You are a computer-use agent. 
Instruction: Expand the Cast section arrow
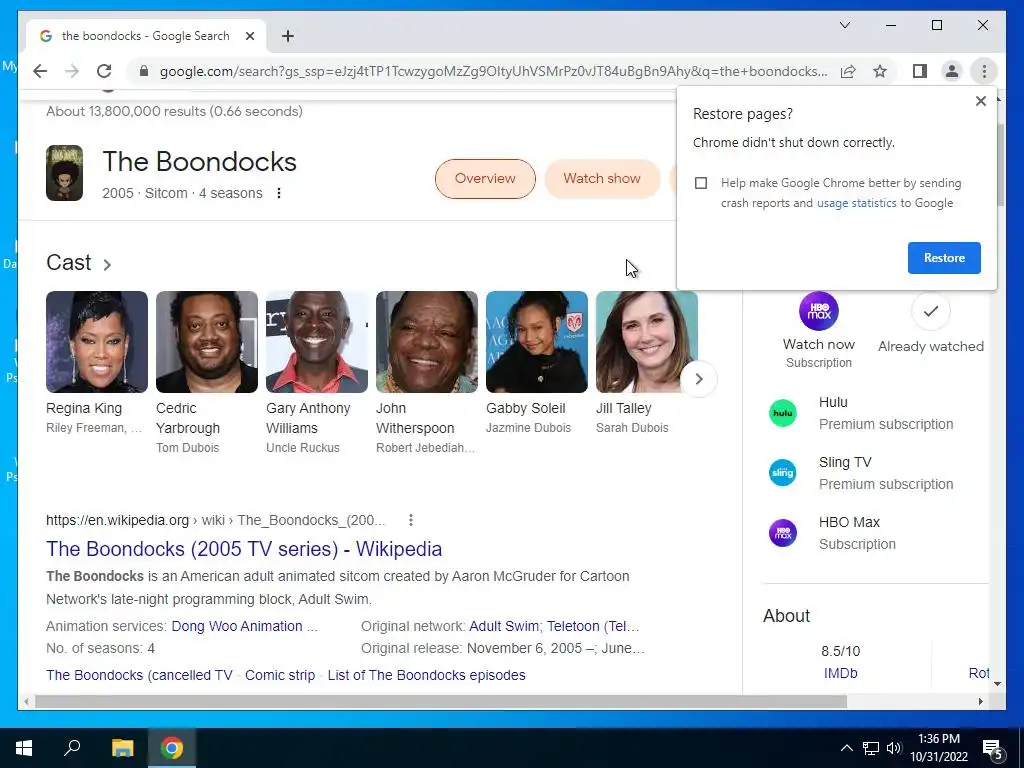point(107,264)
